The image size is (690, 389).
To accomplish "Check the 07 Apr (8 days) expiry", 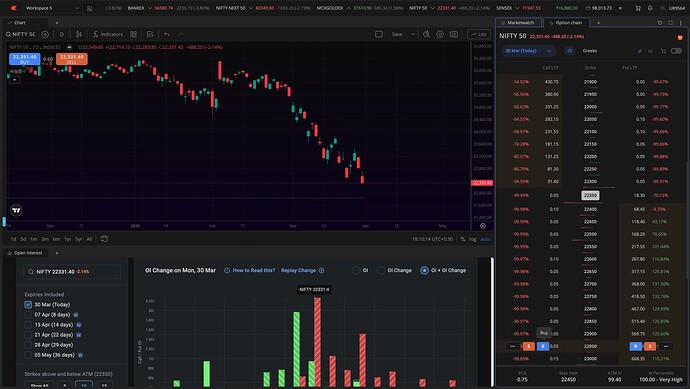I will (28, 315).
